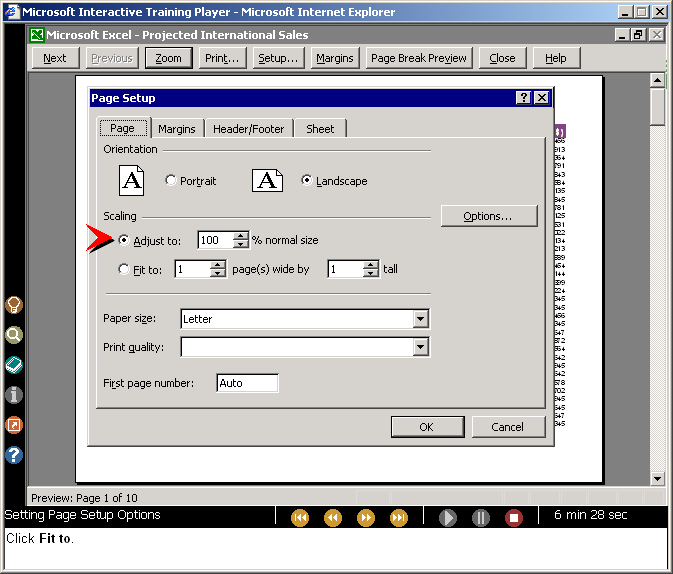Click the Print... button in toolbar
Screen dimensions: 673x574
click(222, 58)
